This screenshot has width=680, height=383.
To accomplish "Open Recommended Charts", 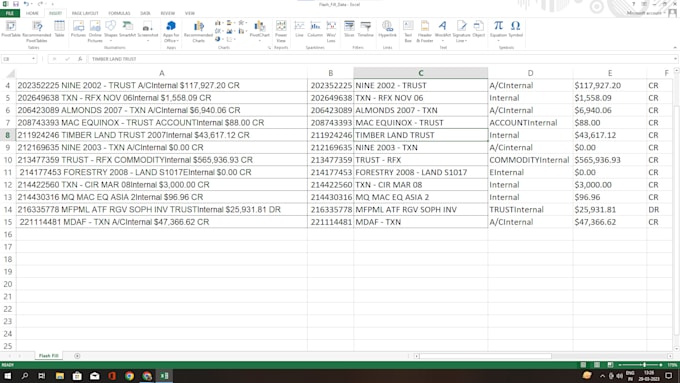I will tap(199, 31).
